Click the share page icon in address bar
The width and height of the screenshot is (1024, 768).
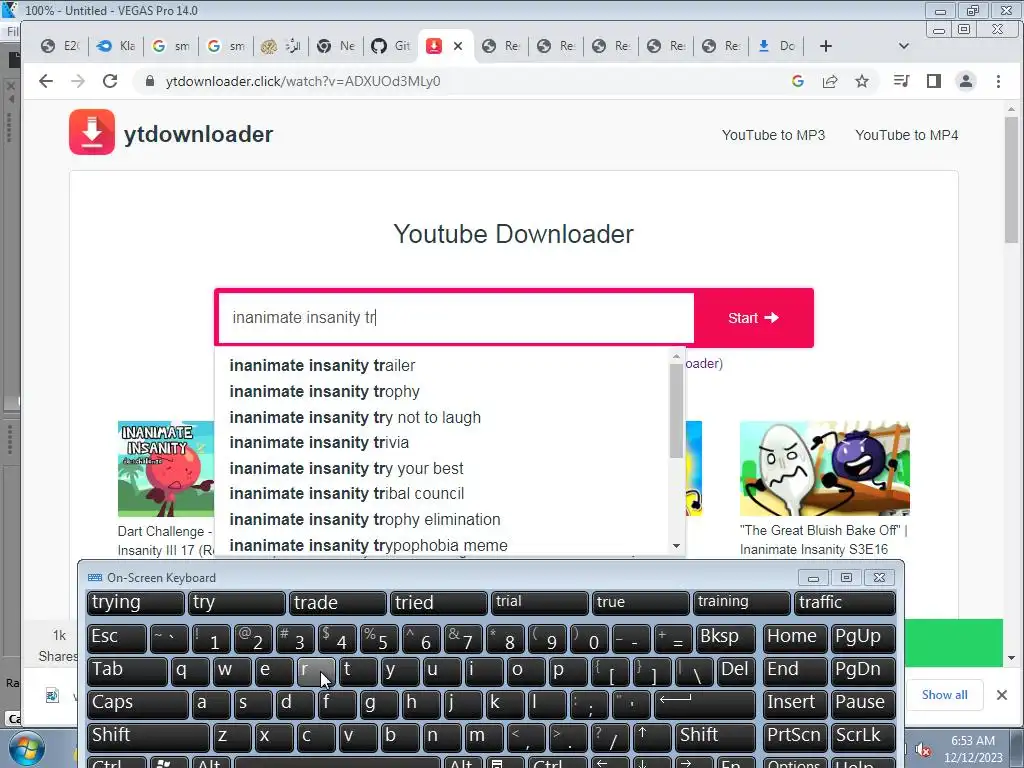tap(830, 81)
